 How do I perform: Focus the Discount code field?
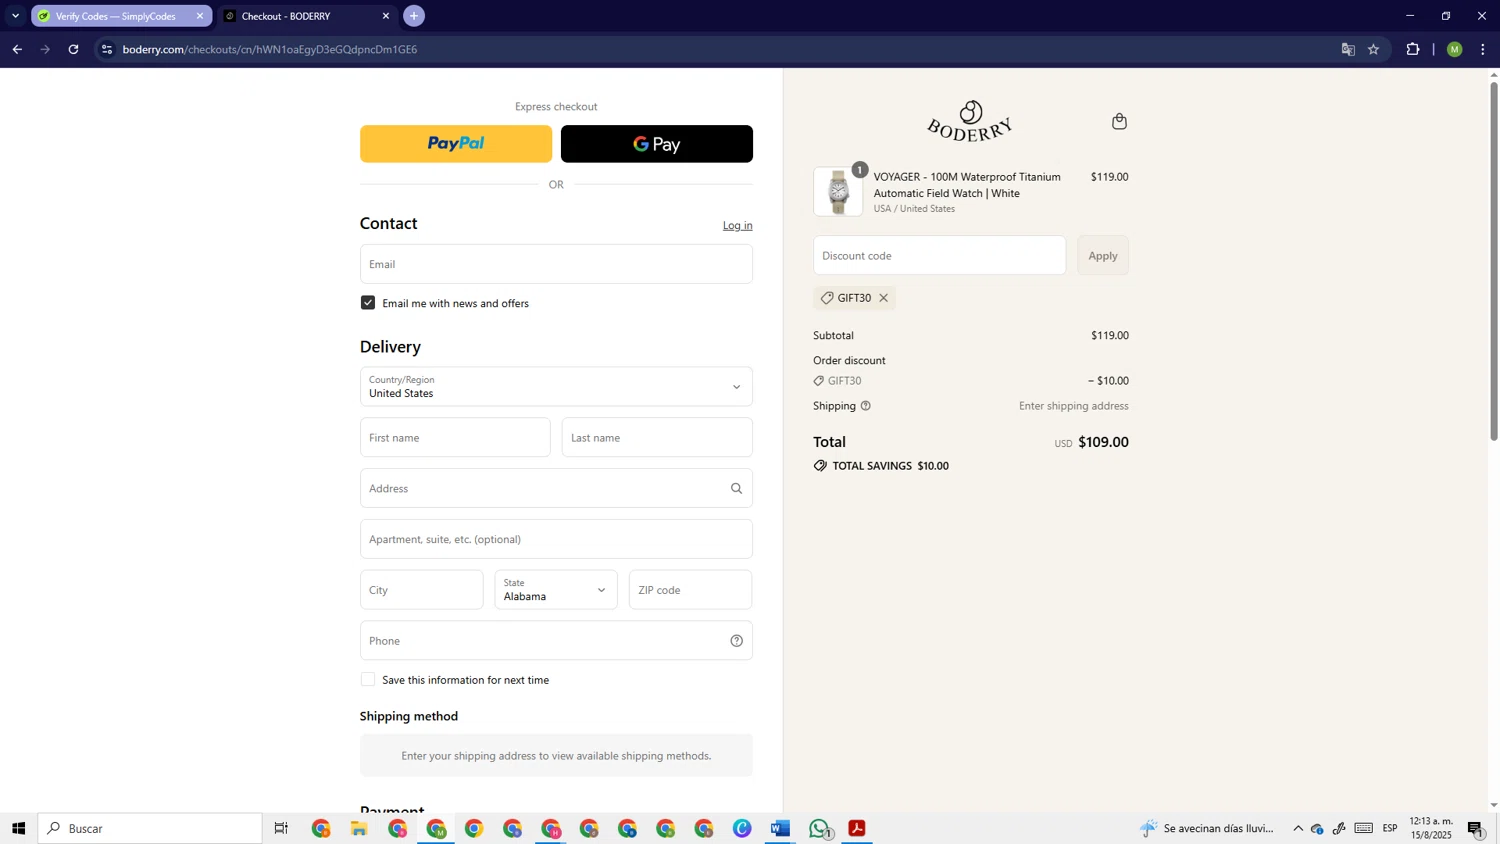tap(939, 256)
